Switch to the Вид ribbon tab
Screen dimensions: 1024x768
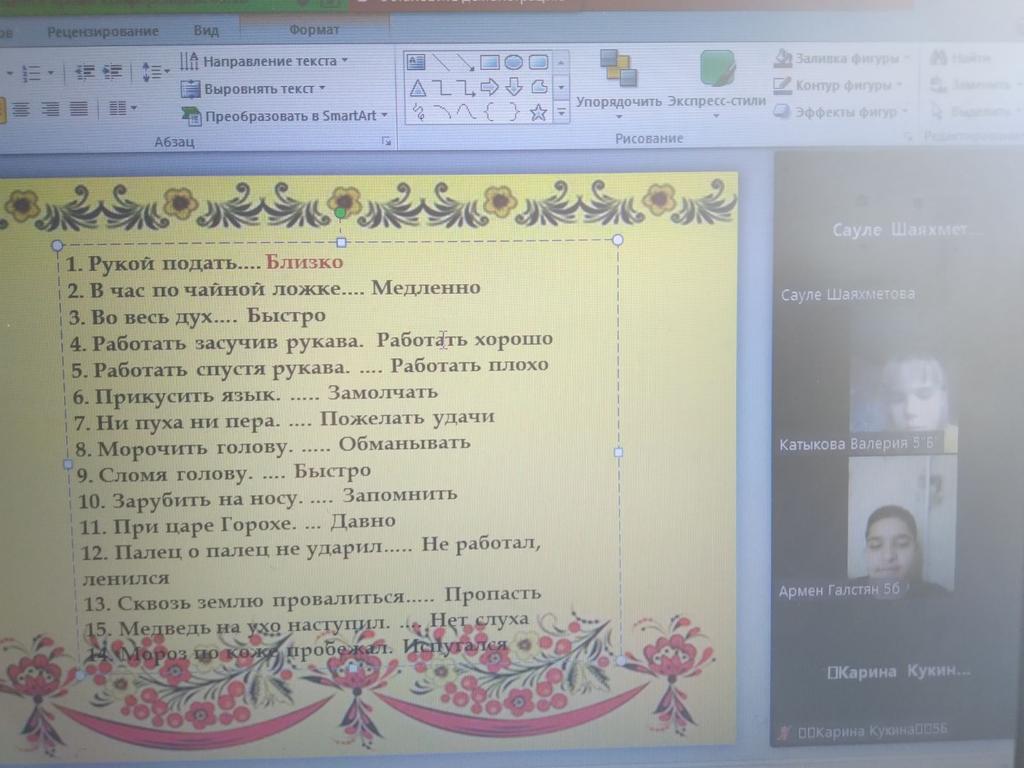click(x=206, y=30)
